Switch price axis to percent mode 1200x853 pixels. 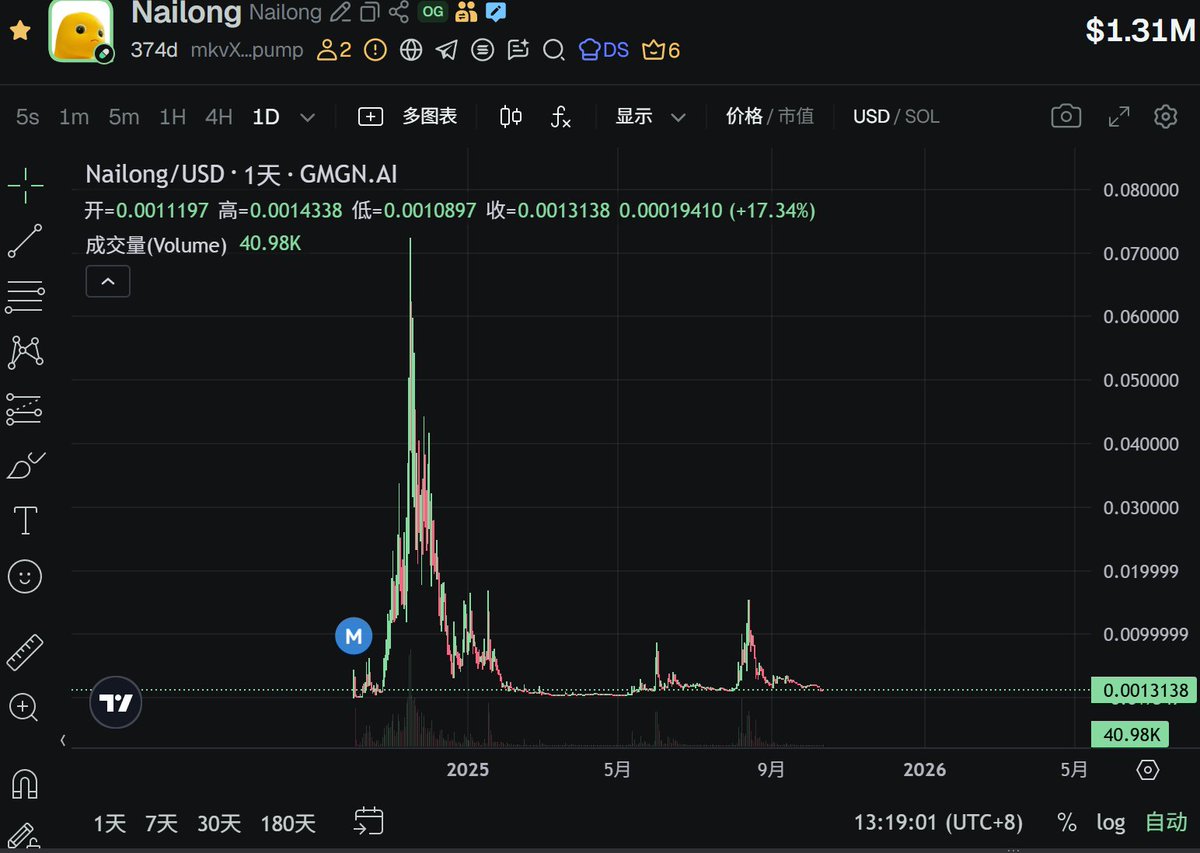(x=1066, y=822)
